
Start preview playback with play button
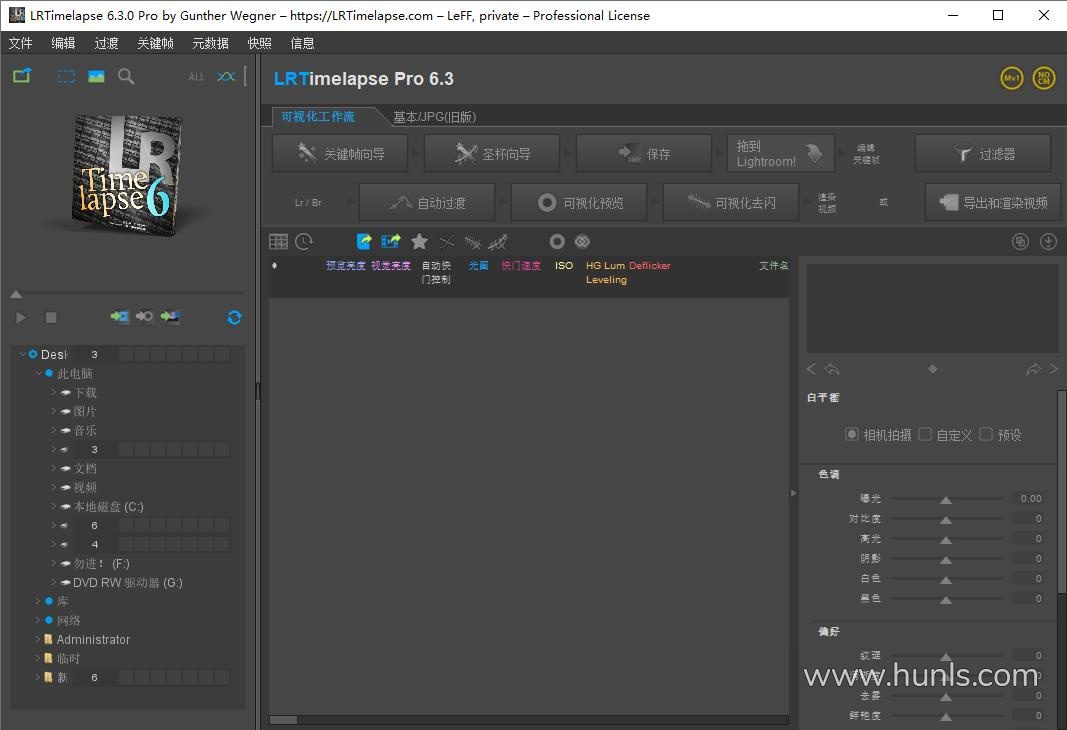[x=20, y=318]
